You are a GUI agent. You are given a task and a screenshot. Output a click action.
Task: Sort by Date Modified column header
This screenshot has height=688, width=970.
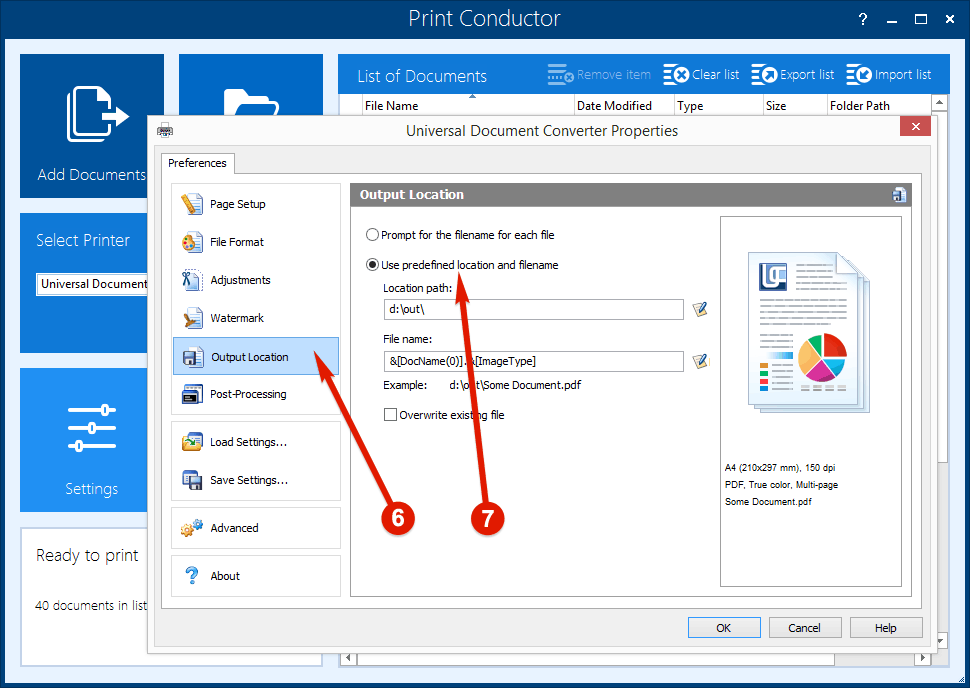click(x=624, y=106)
